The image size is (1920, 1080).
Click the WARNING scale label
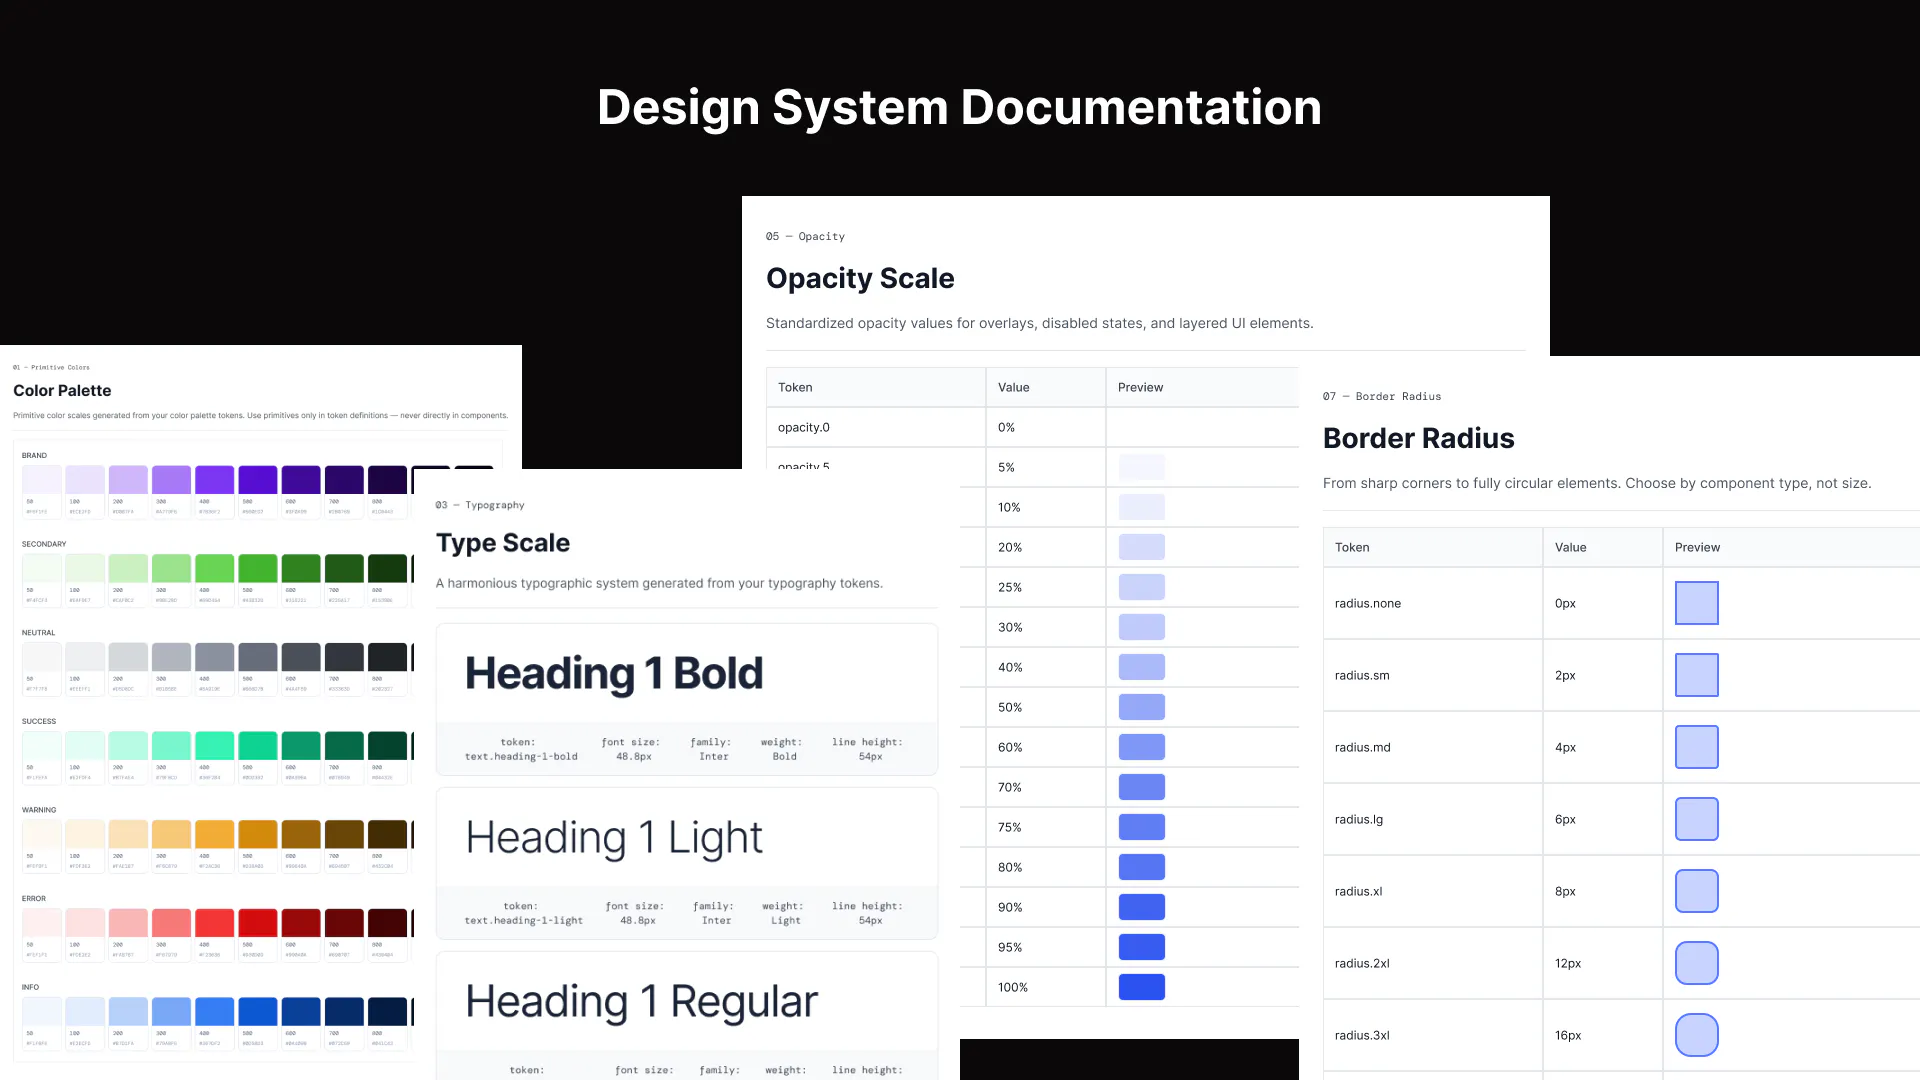tap(39, 810)
